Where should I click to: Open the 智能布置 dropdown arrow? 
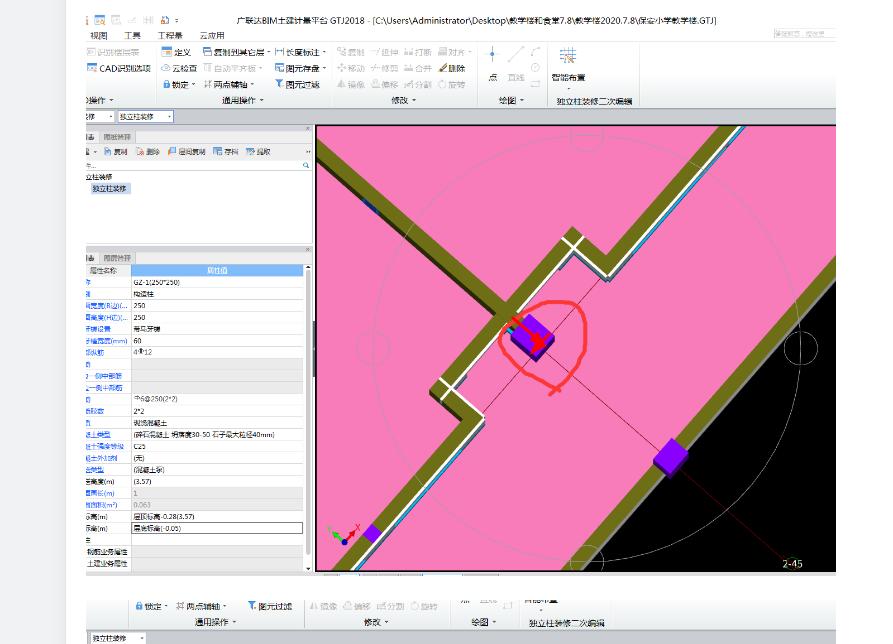click(568, 88)
